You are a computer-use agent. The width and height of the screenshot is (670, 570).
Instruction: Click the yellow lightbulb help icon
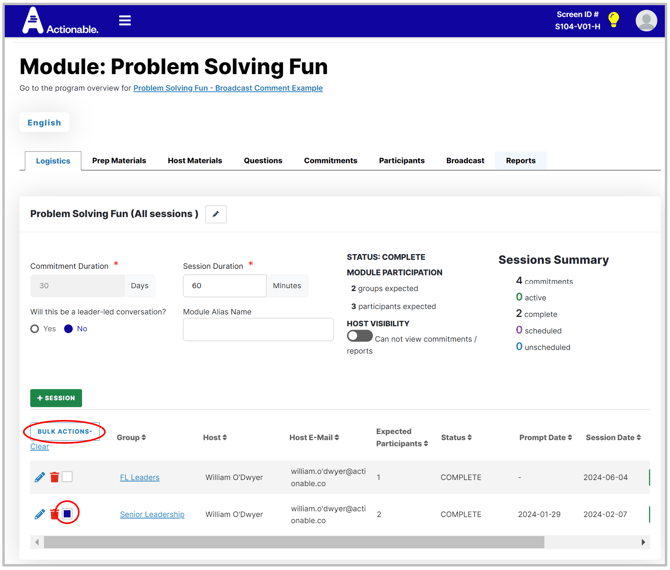[x=614, y=20]
